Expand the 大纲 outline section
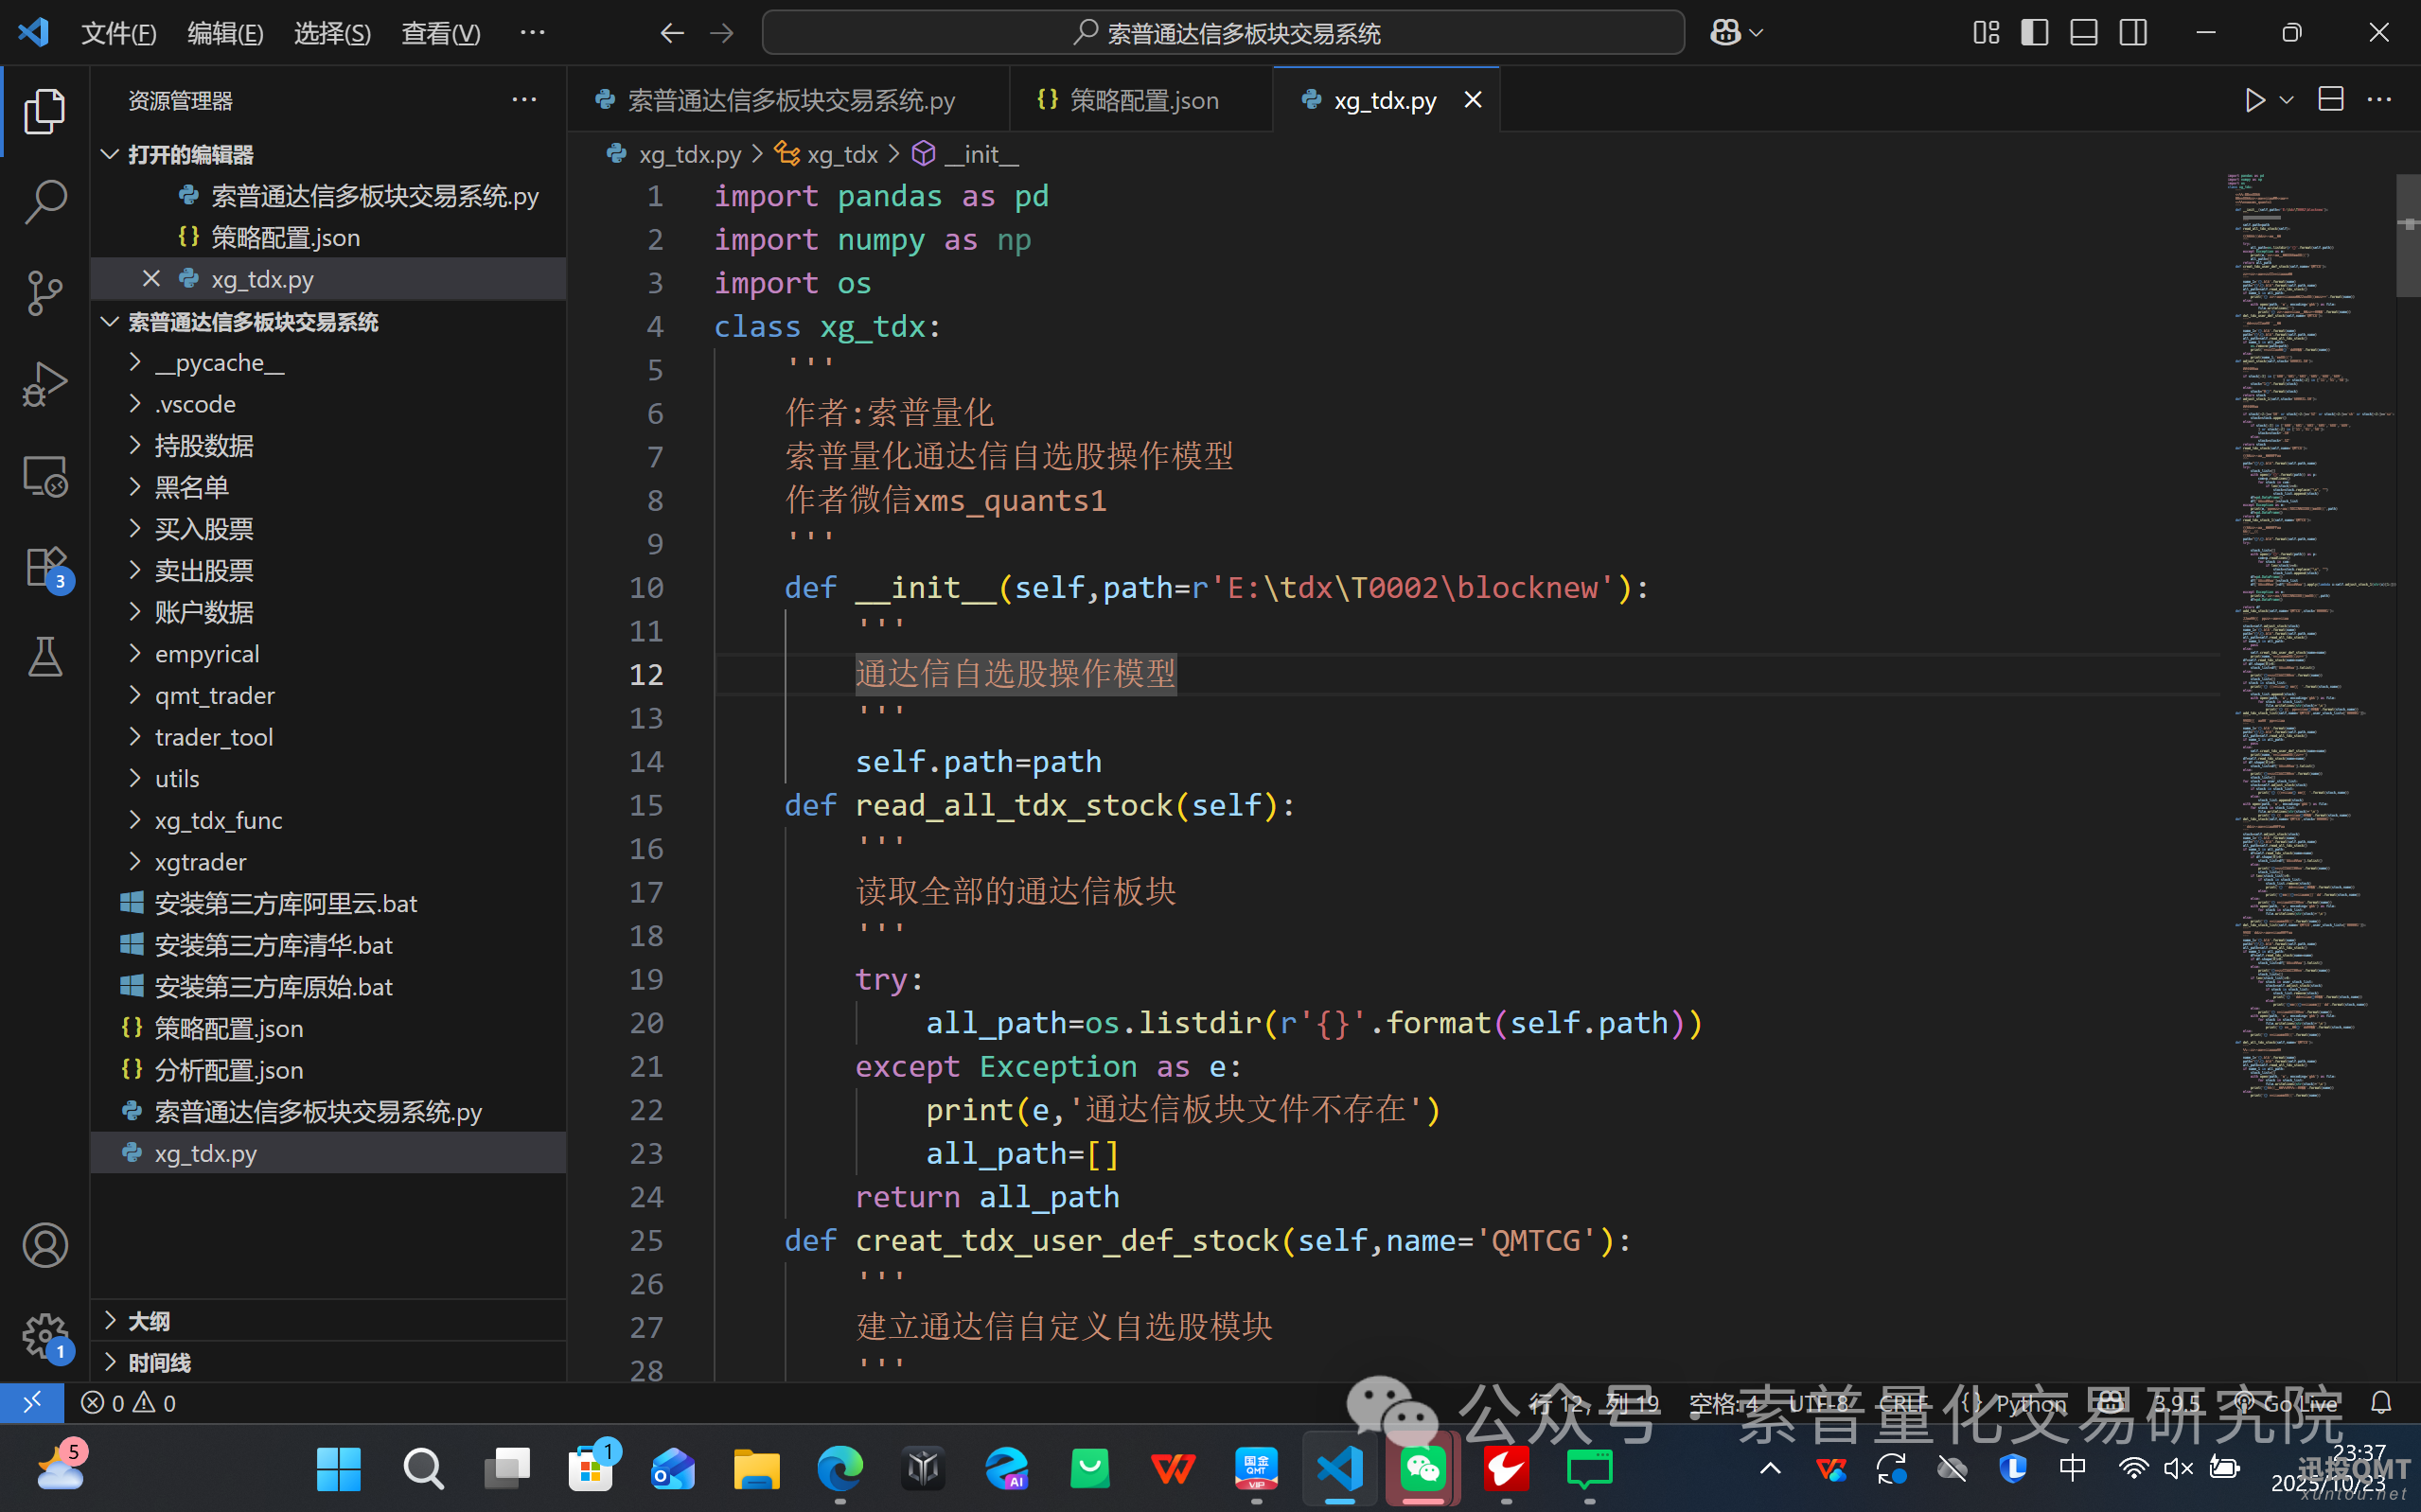The width and height of the screenshot is (2421, 1512). pos(149,1321)
